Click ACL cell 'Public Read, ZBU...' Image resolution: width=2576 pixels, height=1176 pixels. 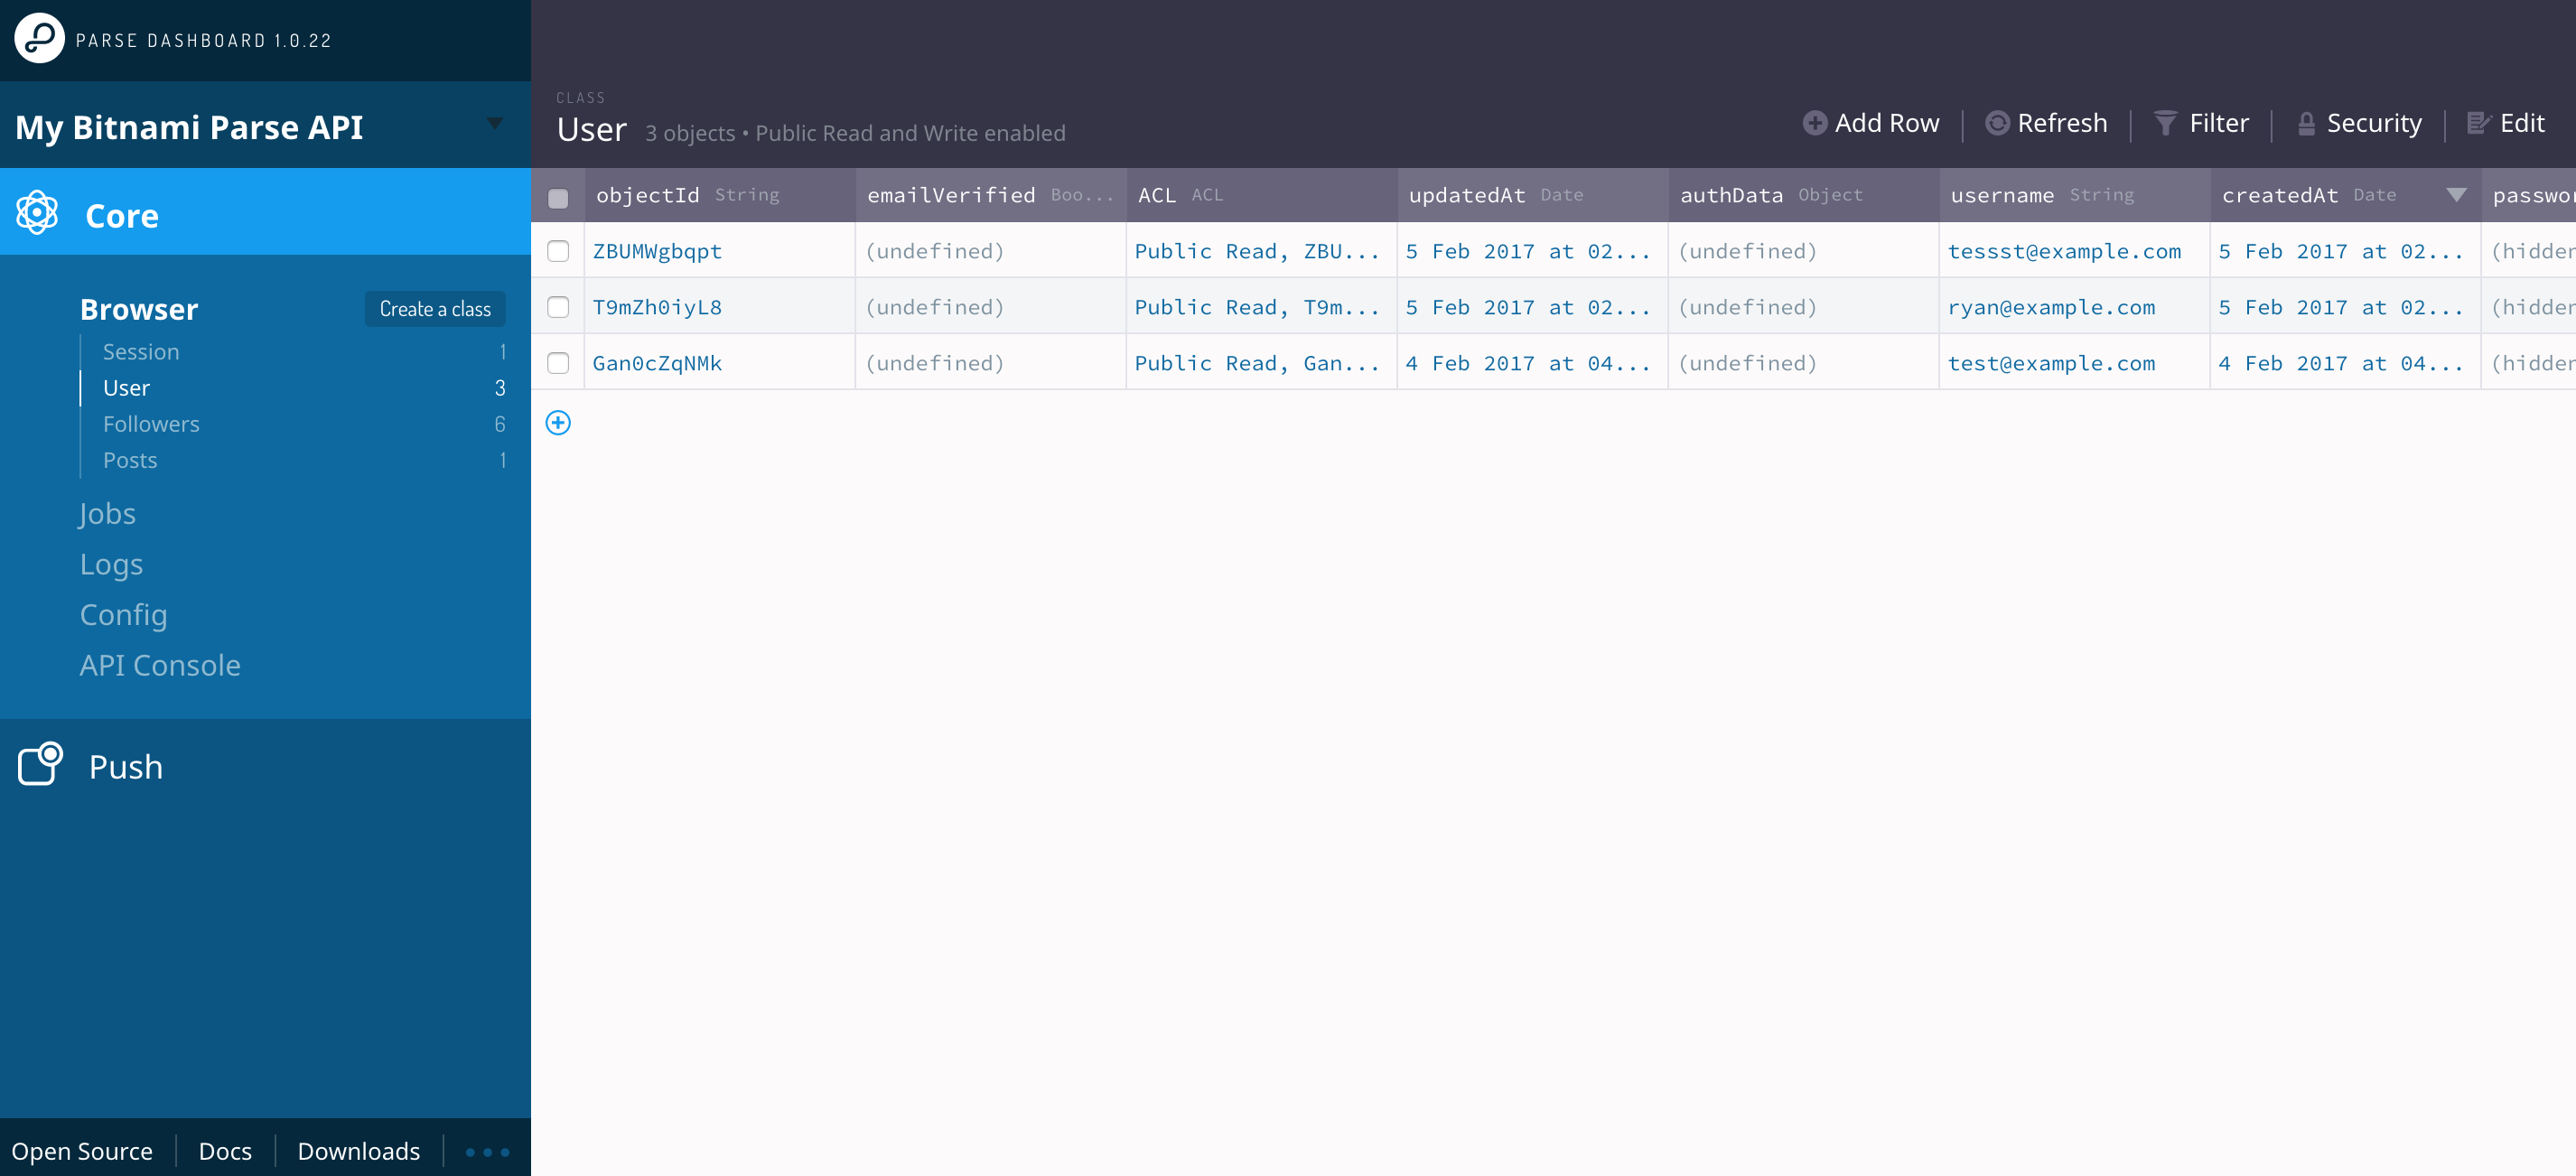click(x=1262, y=251)
